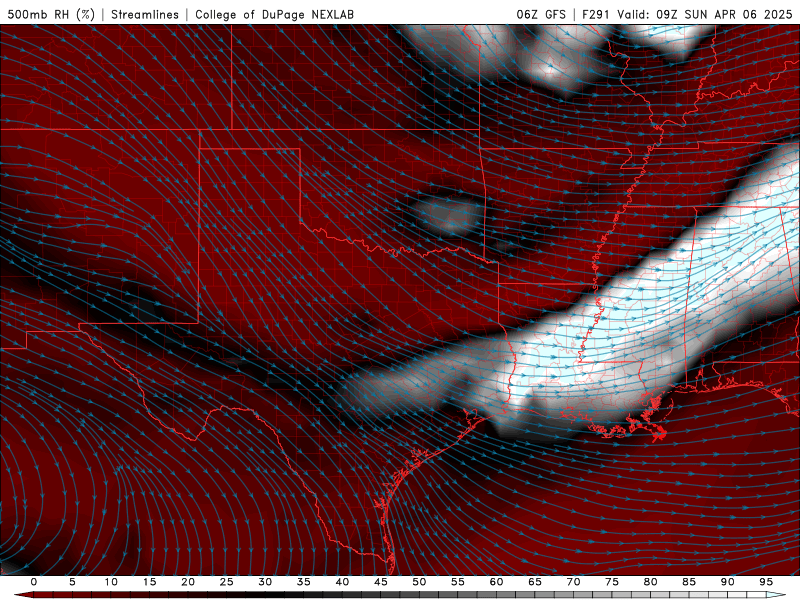The height and width of the screenshot is (600, 800).
Task: Click the '500mb RH (%)' title text
Action: pos(51,14)
